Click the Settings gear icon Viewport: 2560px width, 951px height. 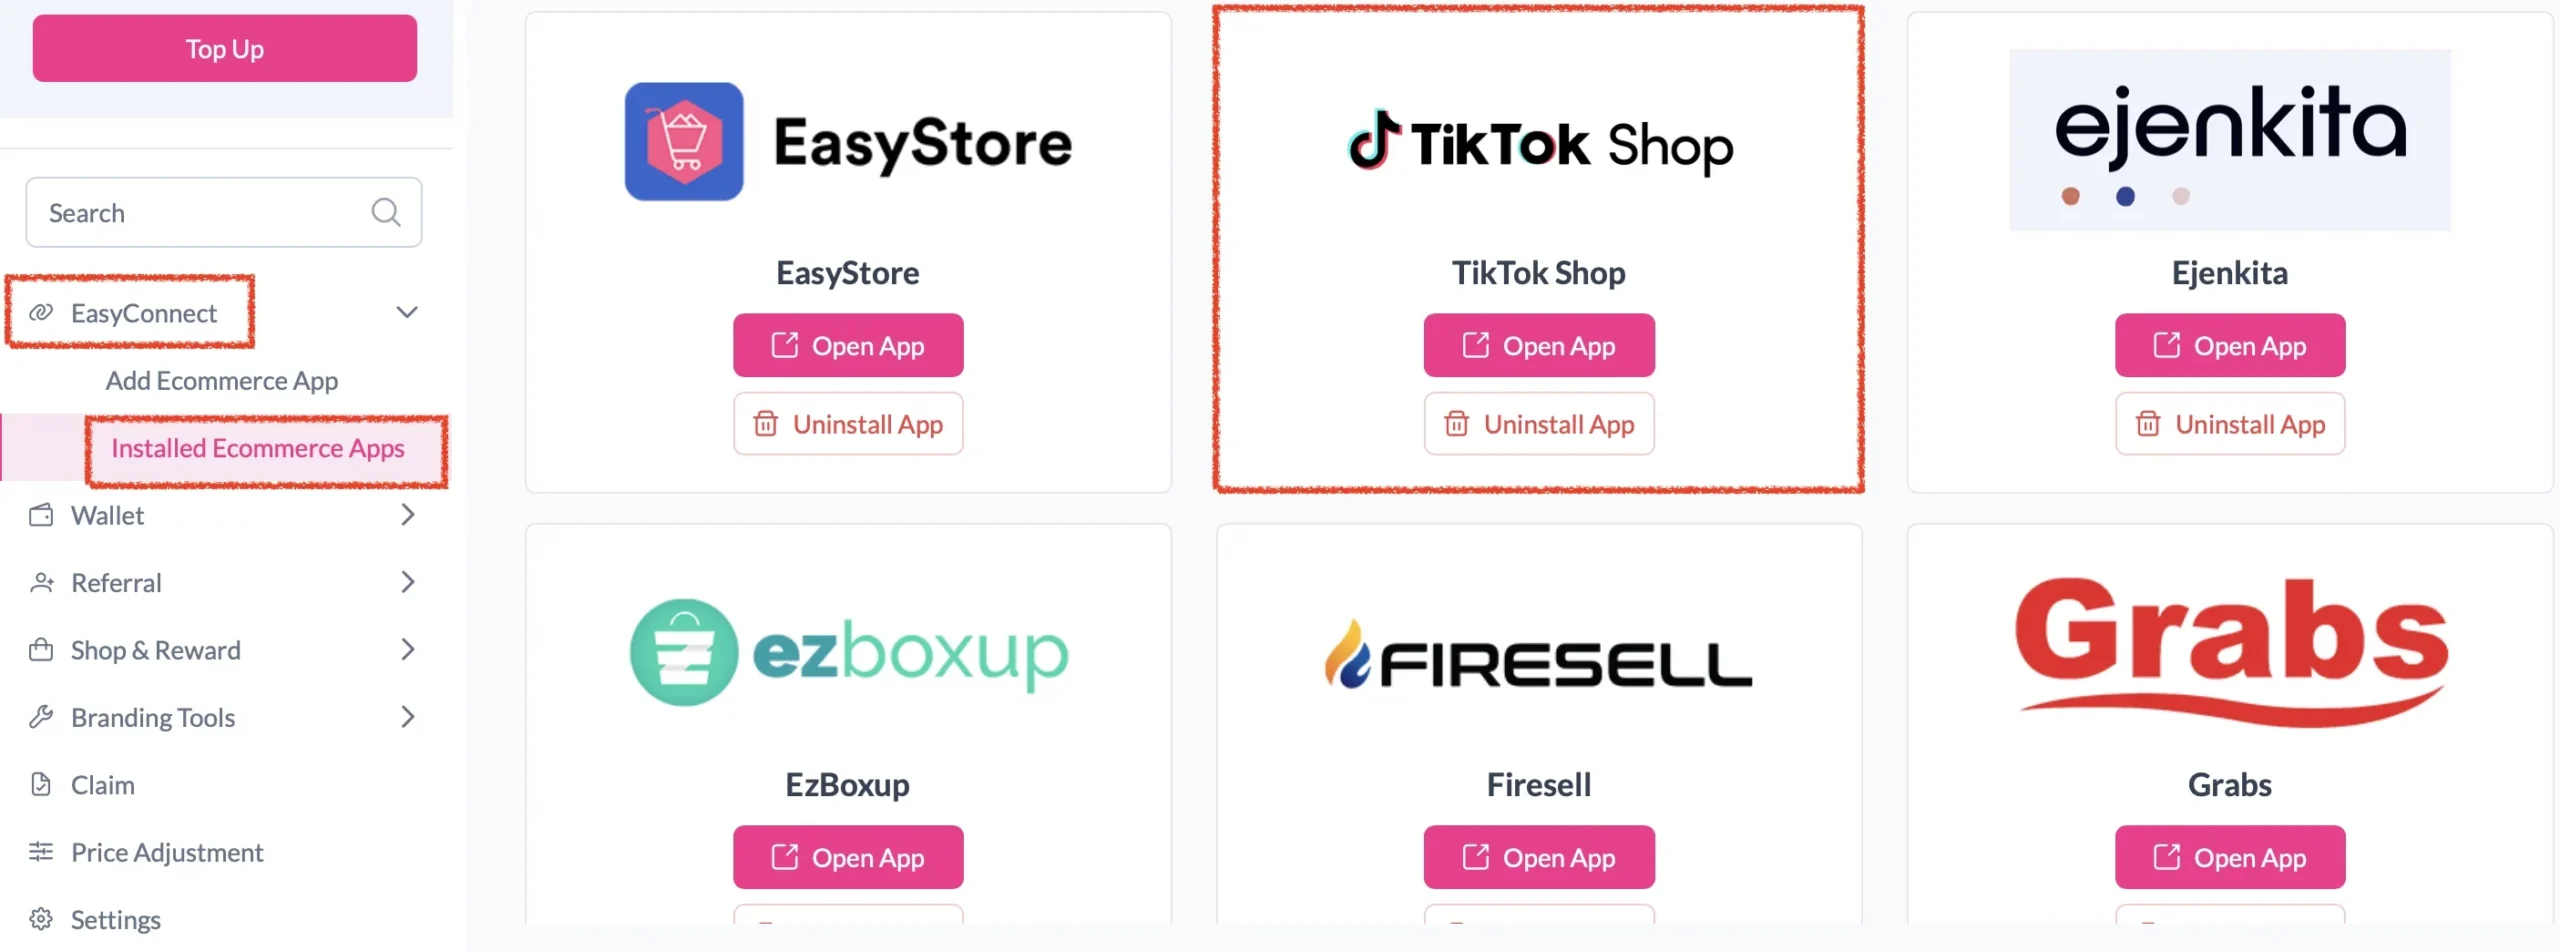tap(41, 919)
